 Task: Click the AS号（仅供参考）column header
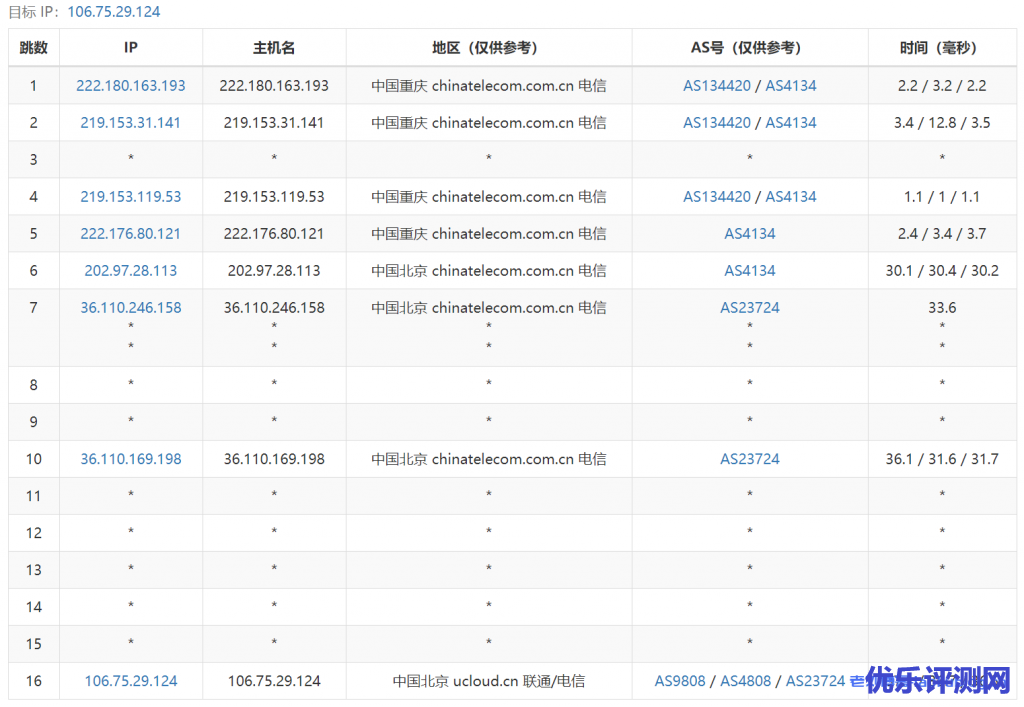(750, 48)
